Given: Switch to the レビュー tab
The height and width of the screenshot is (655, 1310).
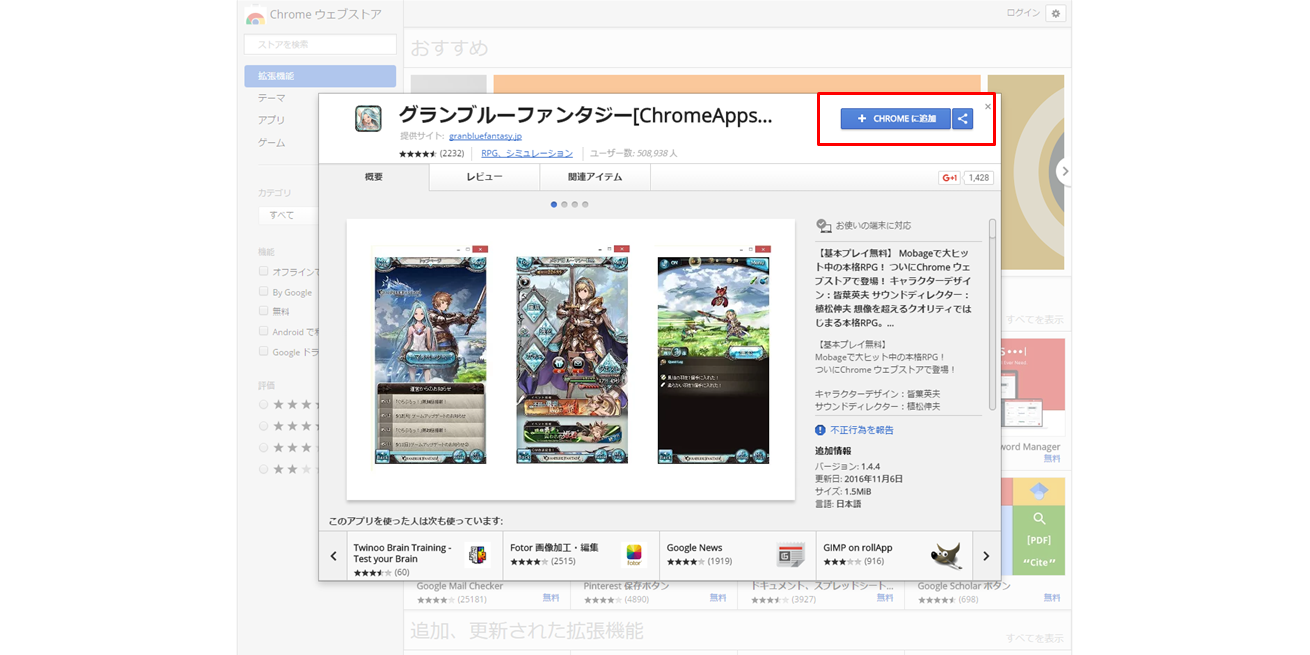Looking at the screenshot, I should coord(485,177).
